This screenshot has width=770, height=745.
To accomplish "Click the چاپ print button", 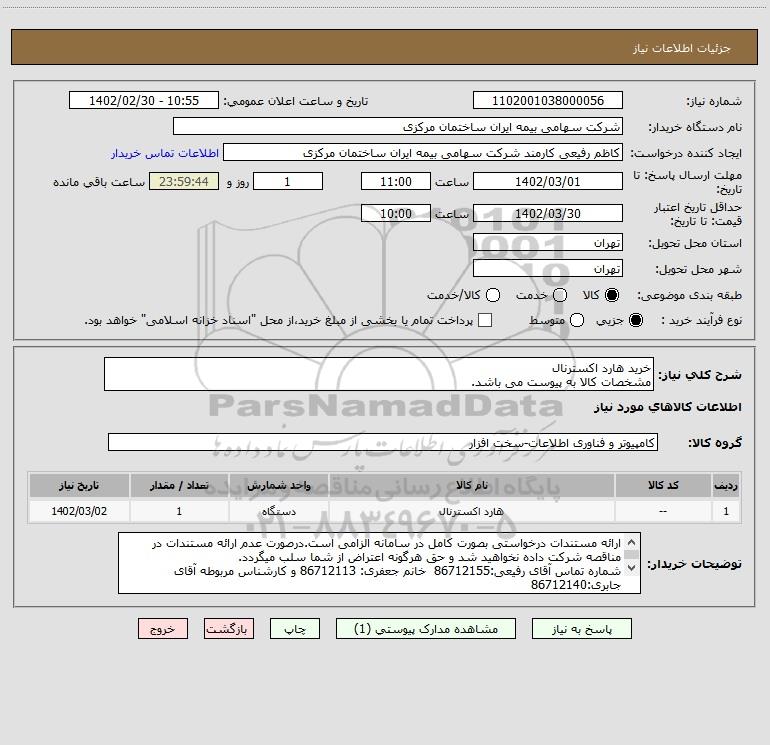I will (295, 629).
